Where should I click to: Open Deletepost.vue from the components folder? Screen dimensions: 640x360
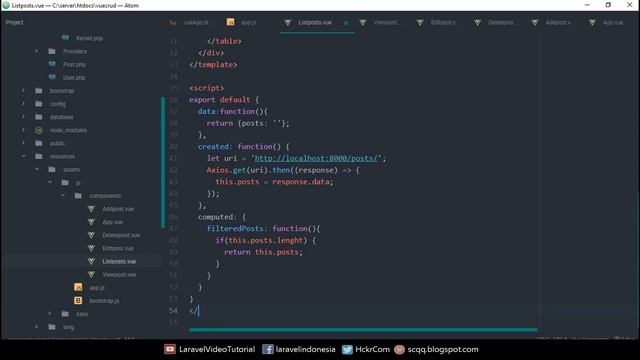[121, 235]
